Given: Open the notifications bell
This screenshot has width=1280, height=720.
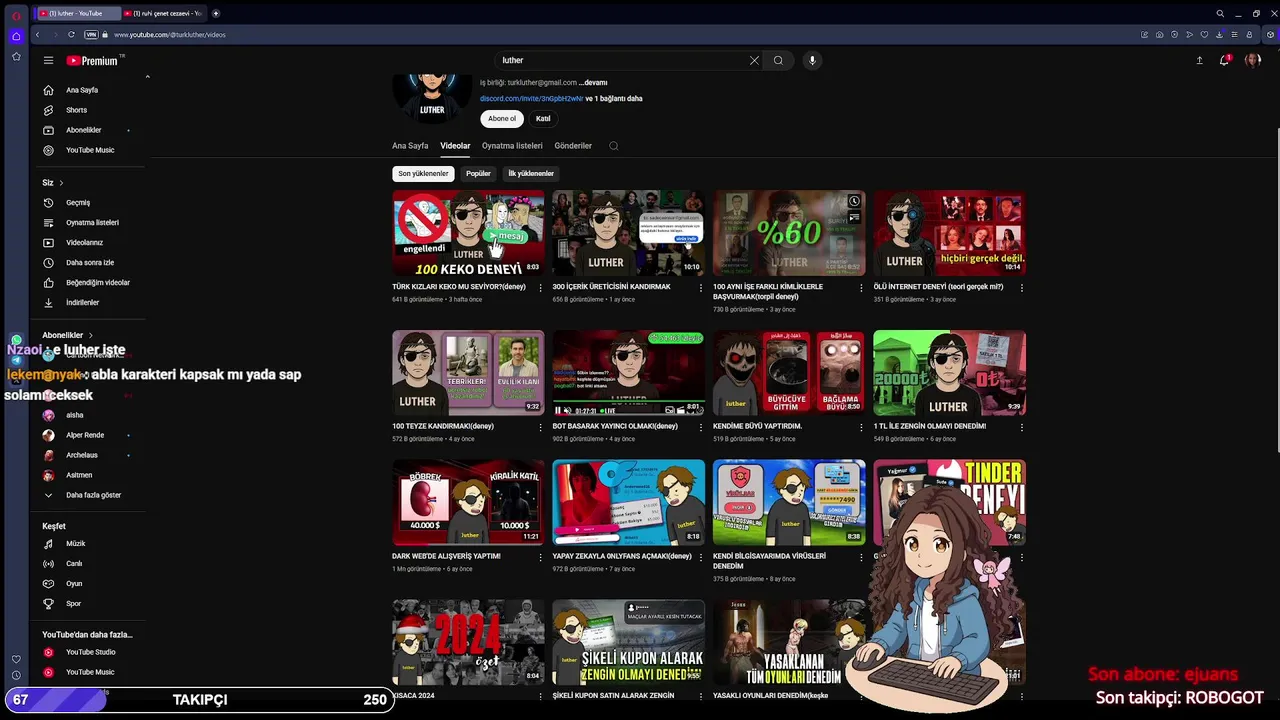Looking at the screenshot, I should pos(1225,60).
